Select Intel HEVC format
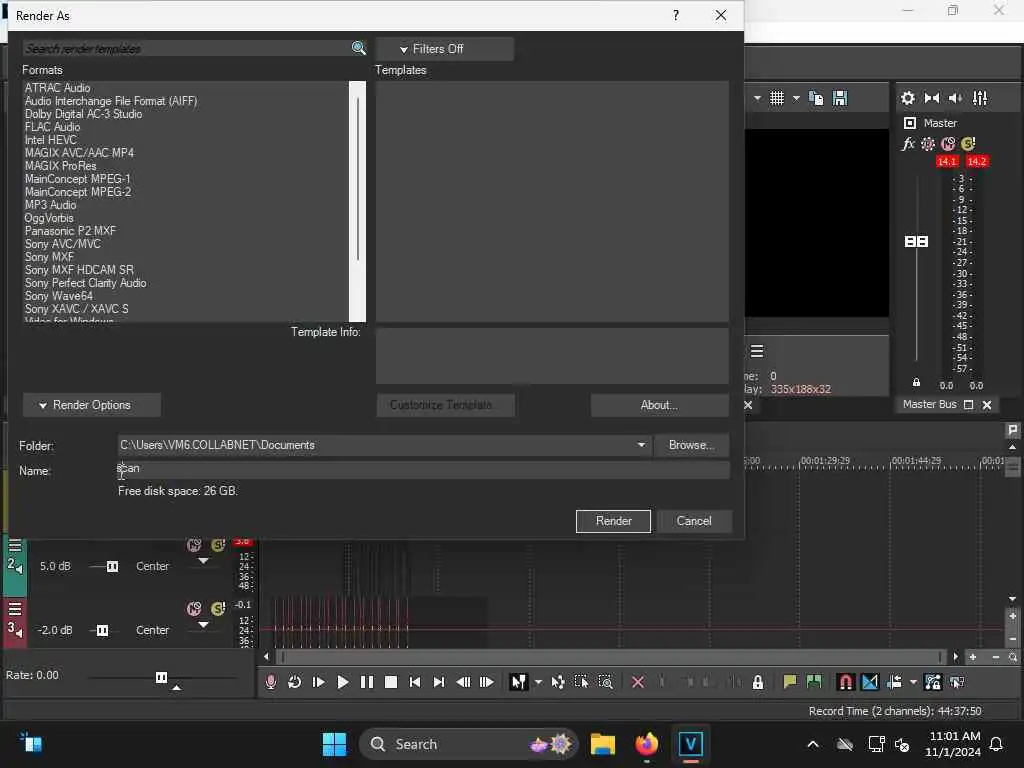Image resolution: width=1024 pixels, height=768 pixels. (x=50, y=140)
